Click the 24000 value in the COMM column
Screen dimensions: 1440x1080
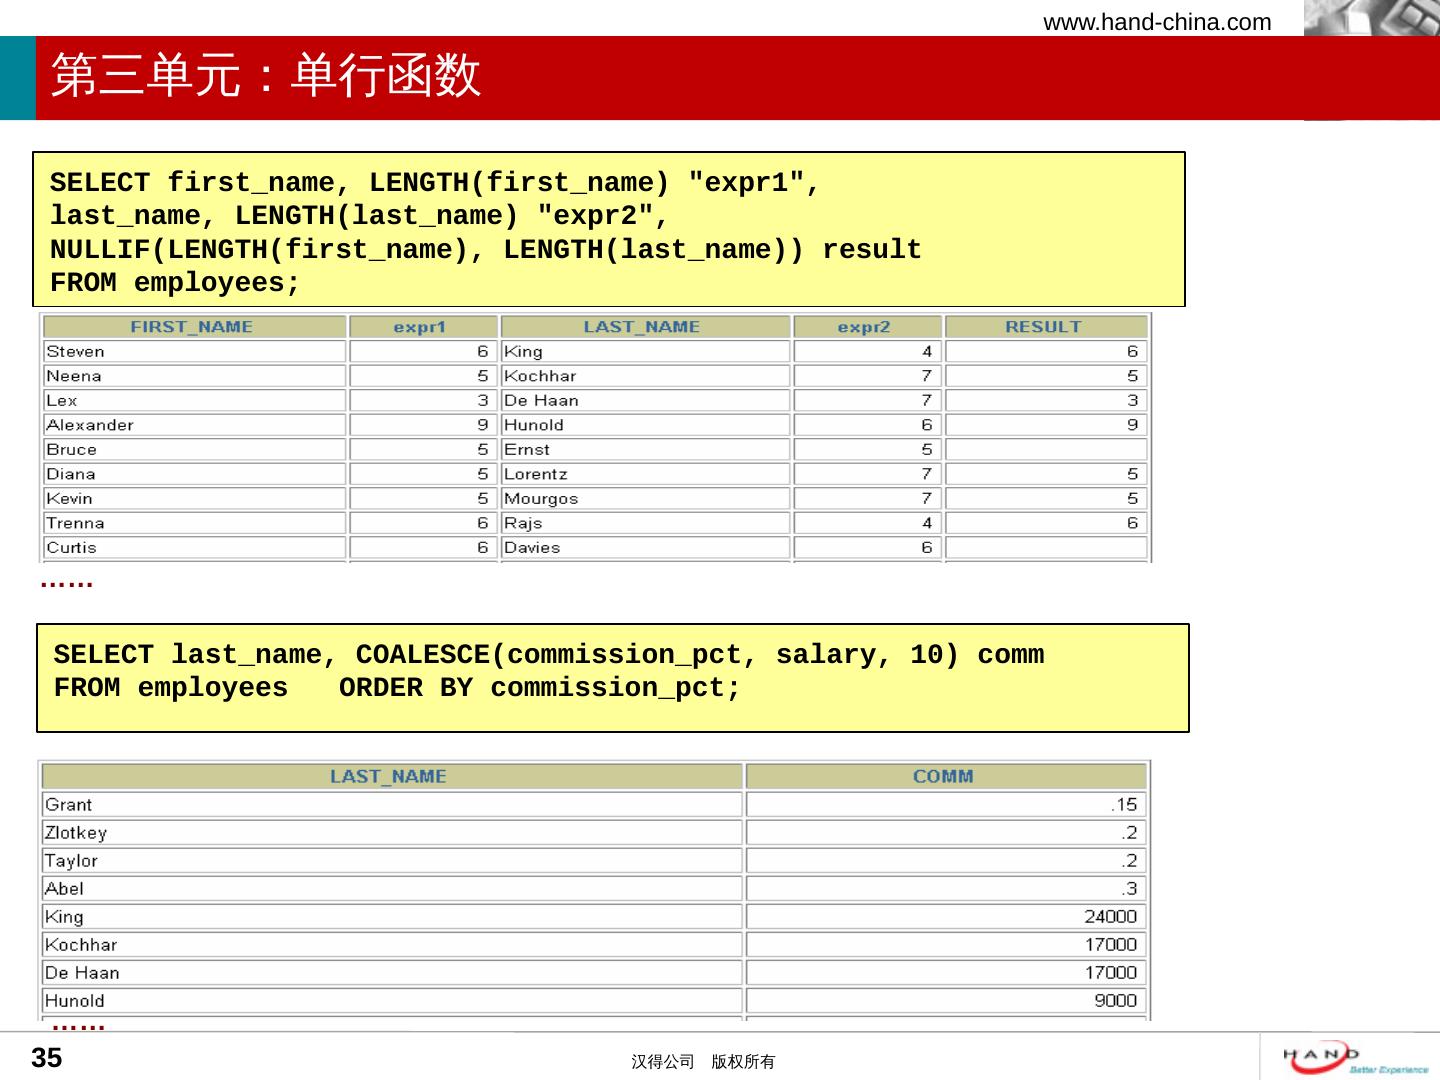[1110, 916]
